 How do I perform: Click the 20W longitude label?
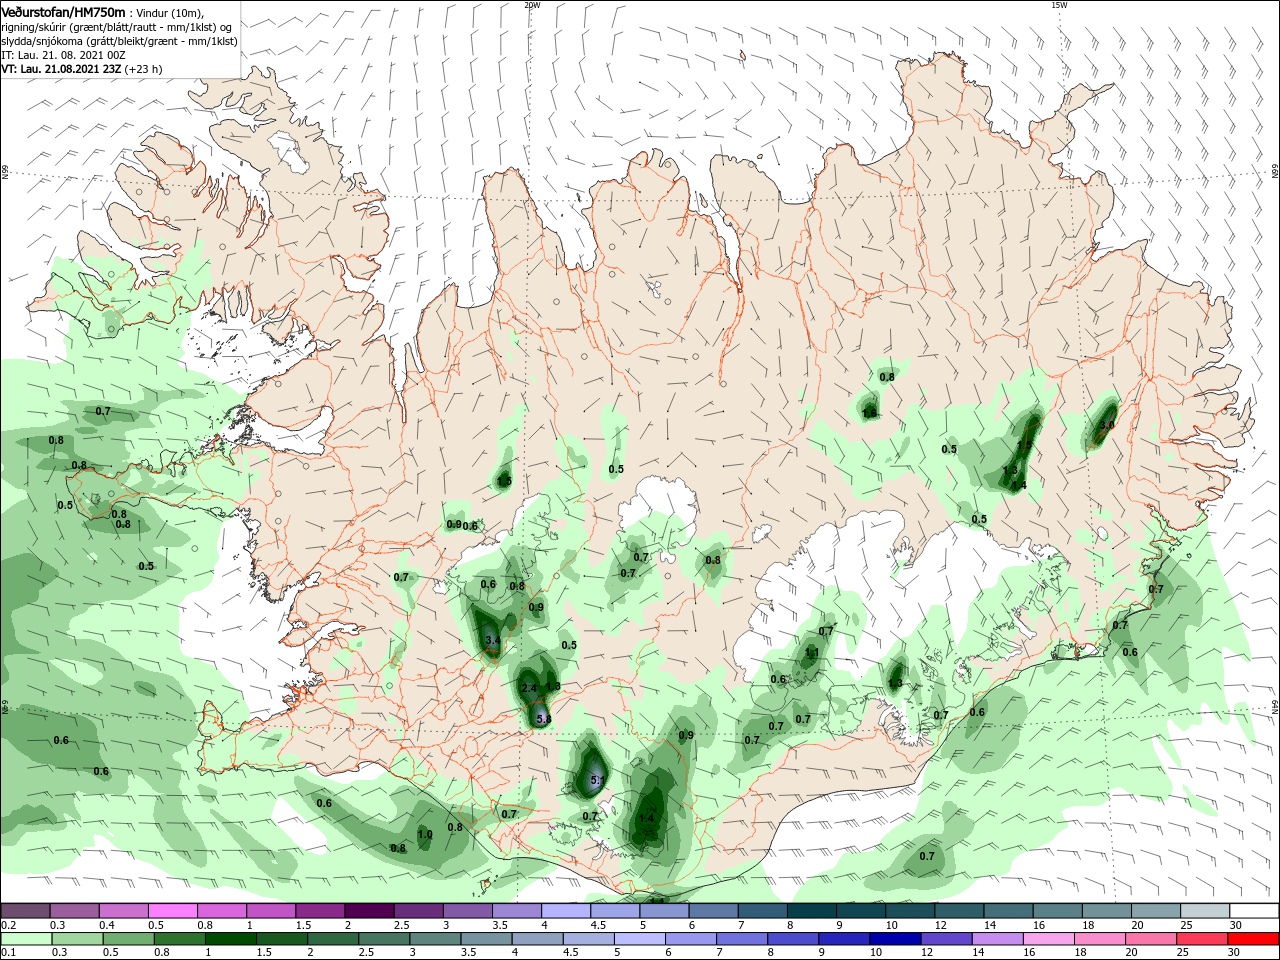click(532, 5)
